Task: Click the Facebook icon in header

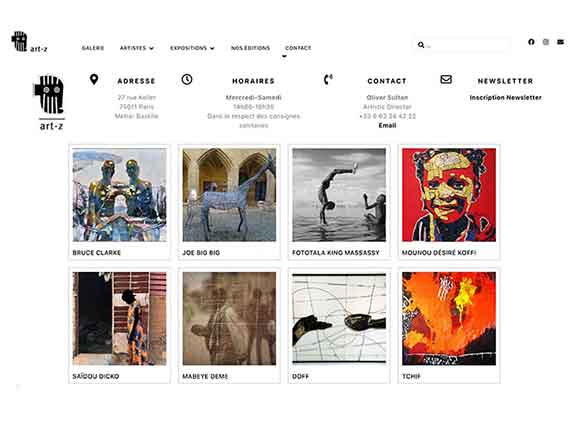Action: coord(531,42)
